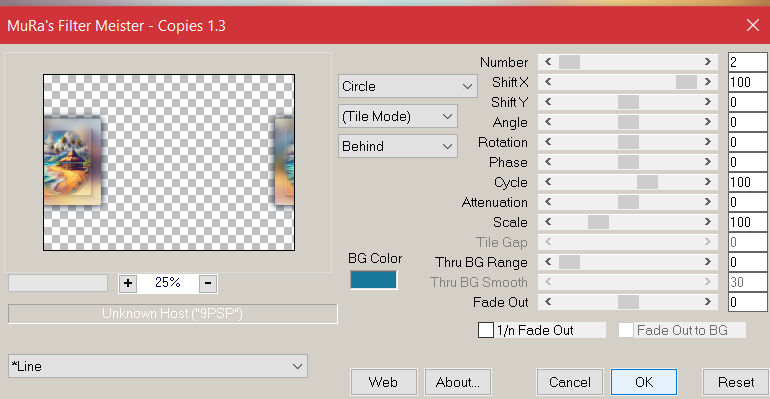The height and width of the screenshot is (399, 770).
Task: Click the OK button
Action: click(644, 382)
